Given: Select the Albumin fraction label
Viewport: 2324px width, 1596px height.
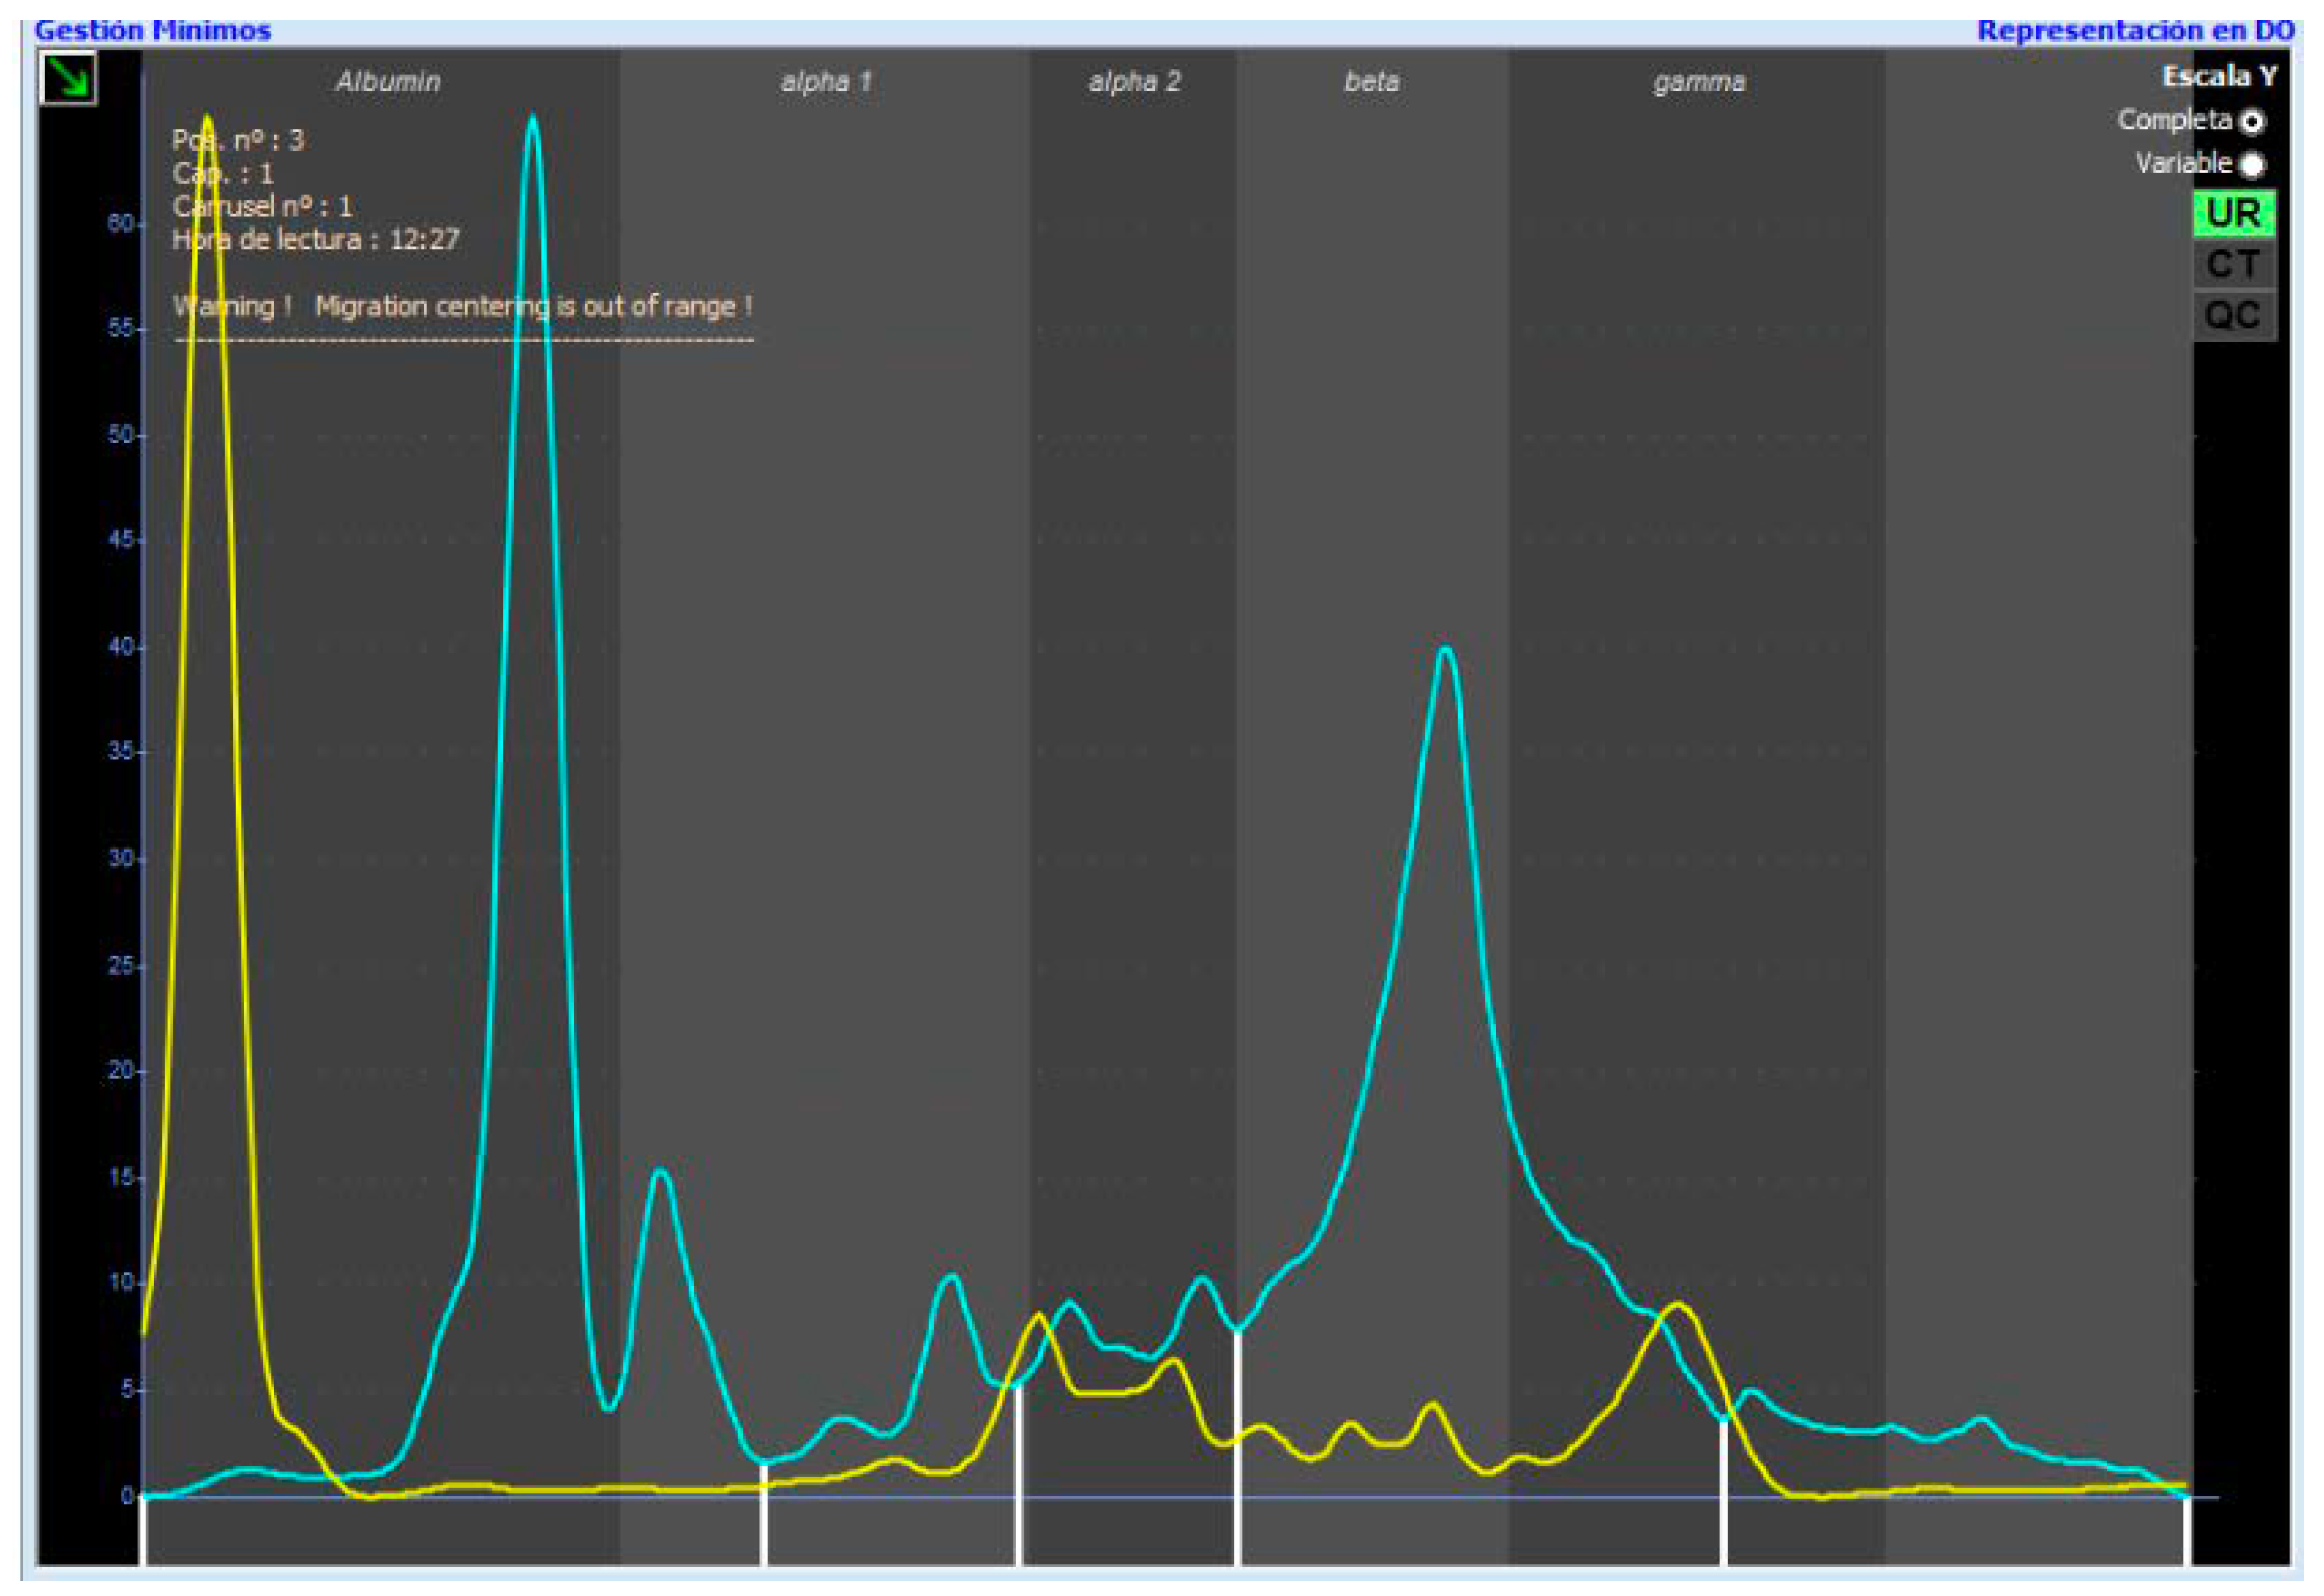Looking at the screenshot, I should pyautogui.click(x=388, y=82).
